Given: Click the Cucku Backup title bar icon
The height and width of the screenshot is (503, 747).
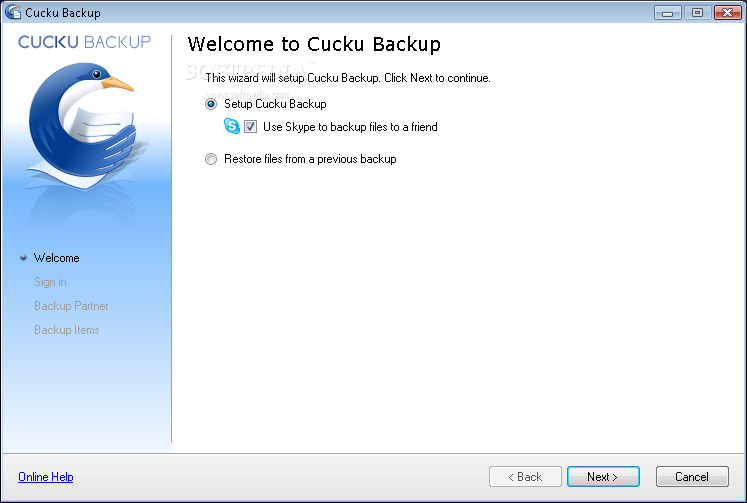Looking at the screenshot, I should coord(13,12).
